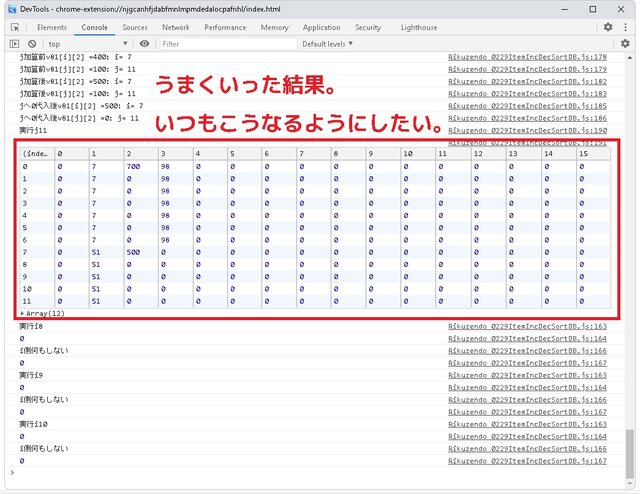640x494 pixels.
Task: Open the Application tab
Action: (x=321, y=27)
